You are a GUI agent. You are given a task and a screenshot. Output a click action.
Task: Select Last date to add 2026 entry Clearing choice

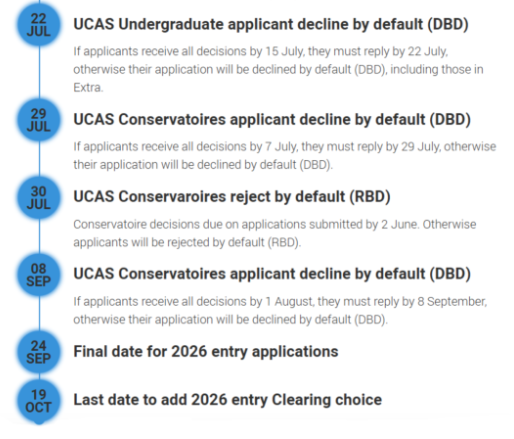227,400
